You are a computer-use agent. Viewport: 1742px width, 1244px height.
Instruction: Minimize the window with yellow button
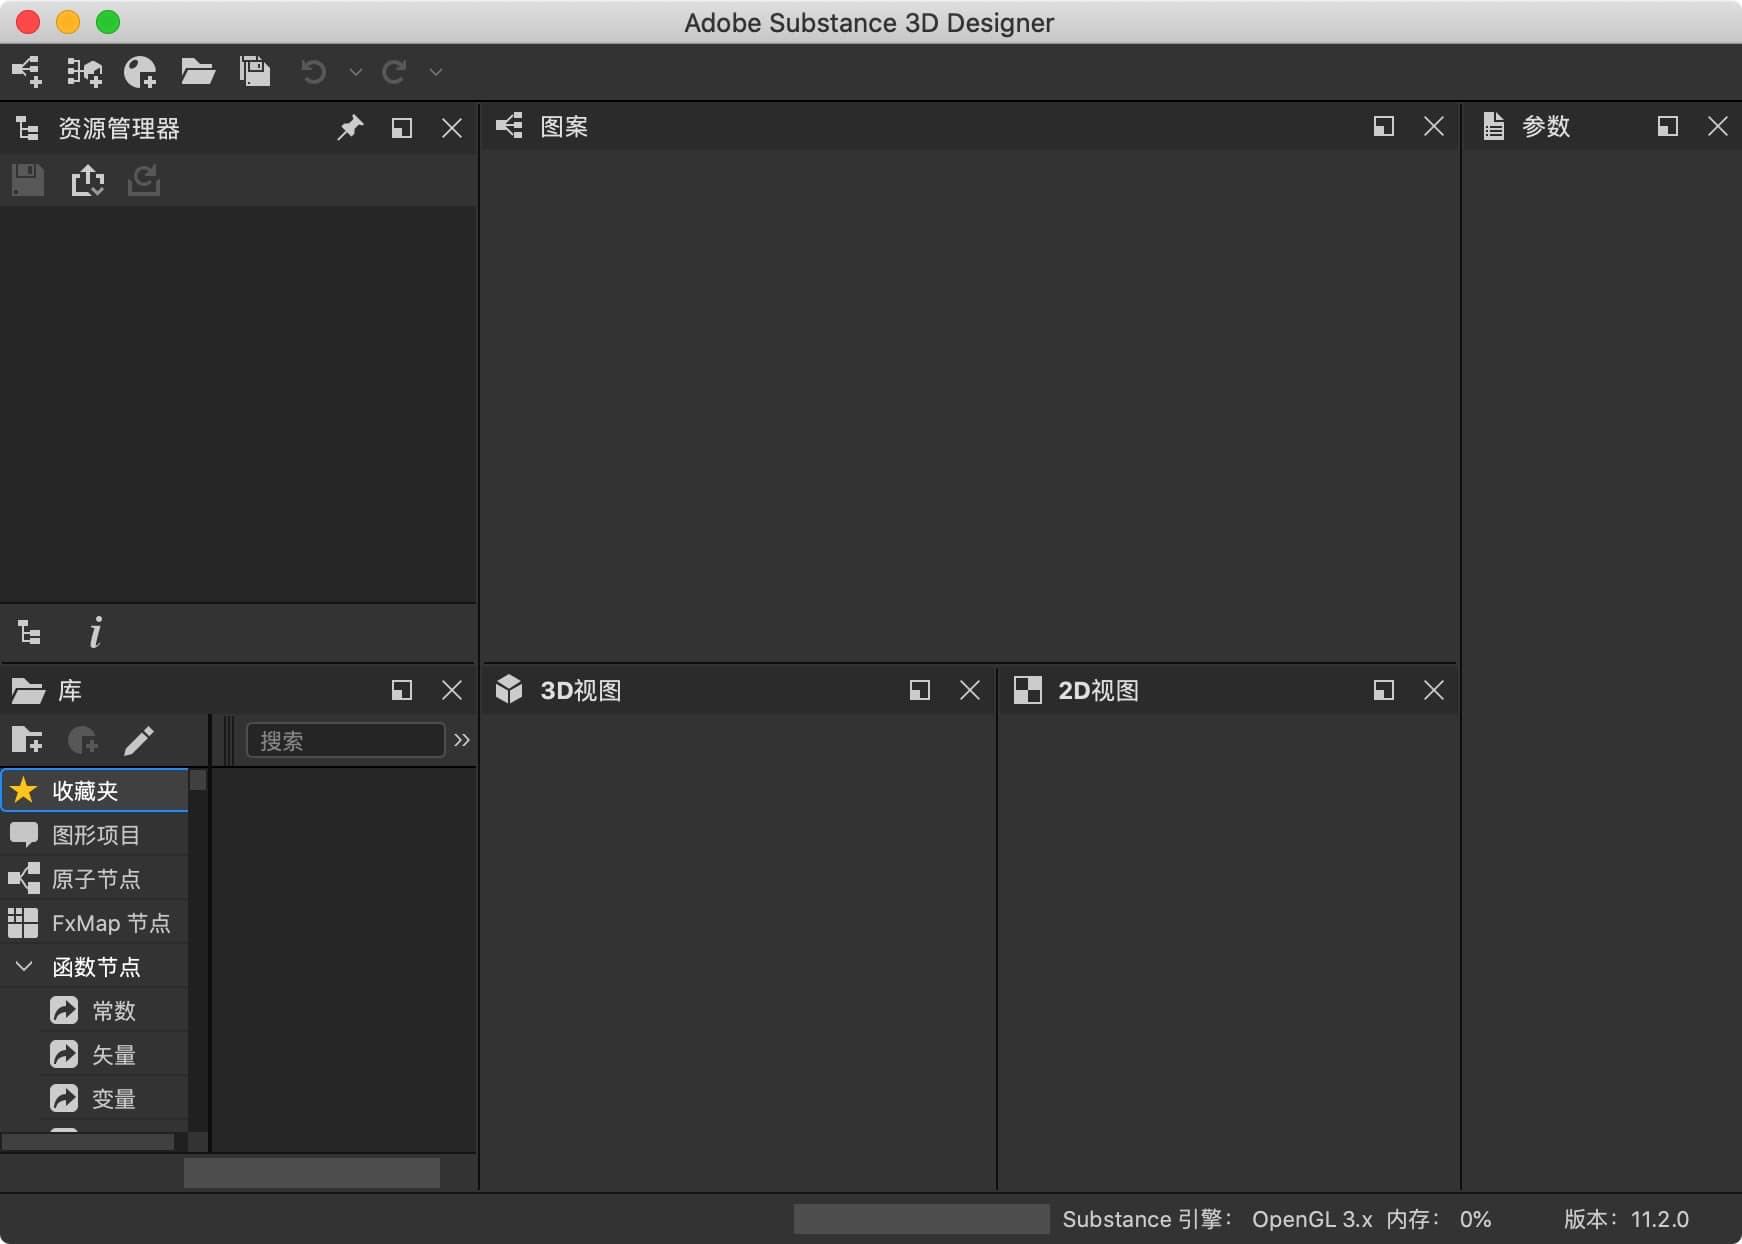(x=68, y=22)
